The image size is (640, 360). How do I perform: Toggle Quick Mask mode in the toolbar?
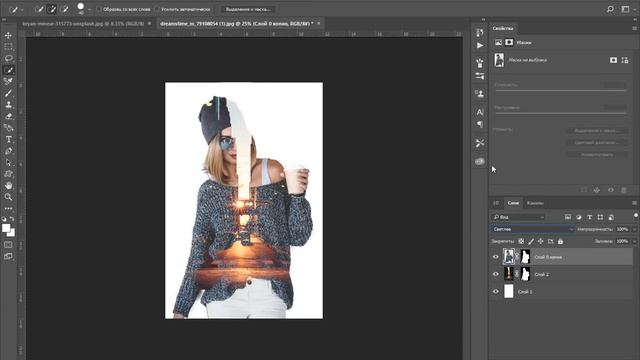click(9, 244)
